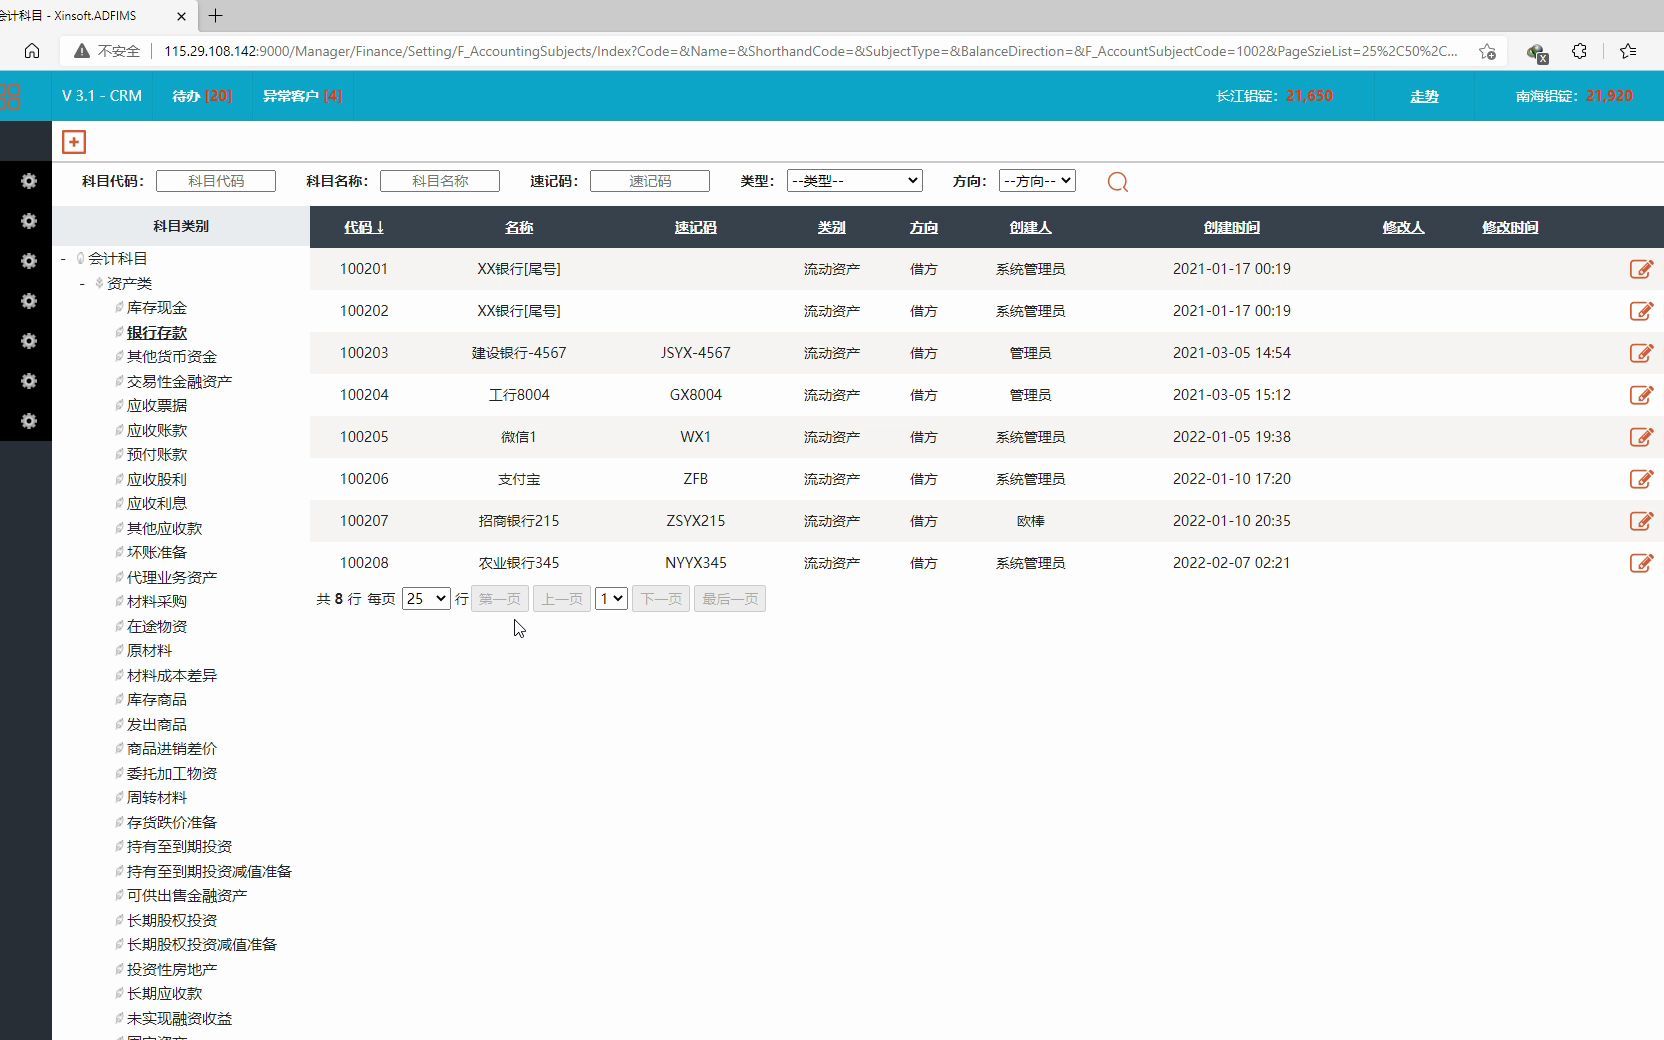Screen dimensions: 1664x1040
Task: Click the red plus add-subject icon
Action: coord(74,142)
